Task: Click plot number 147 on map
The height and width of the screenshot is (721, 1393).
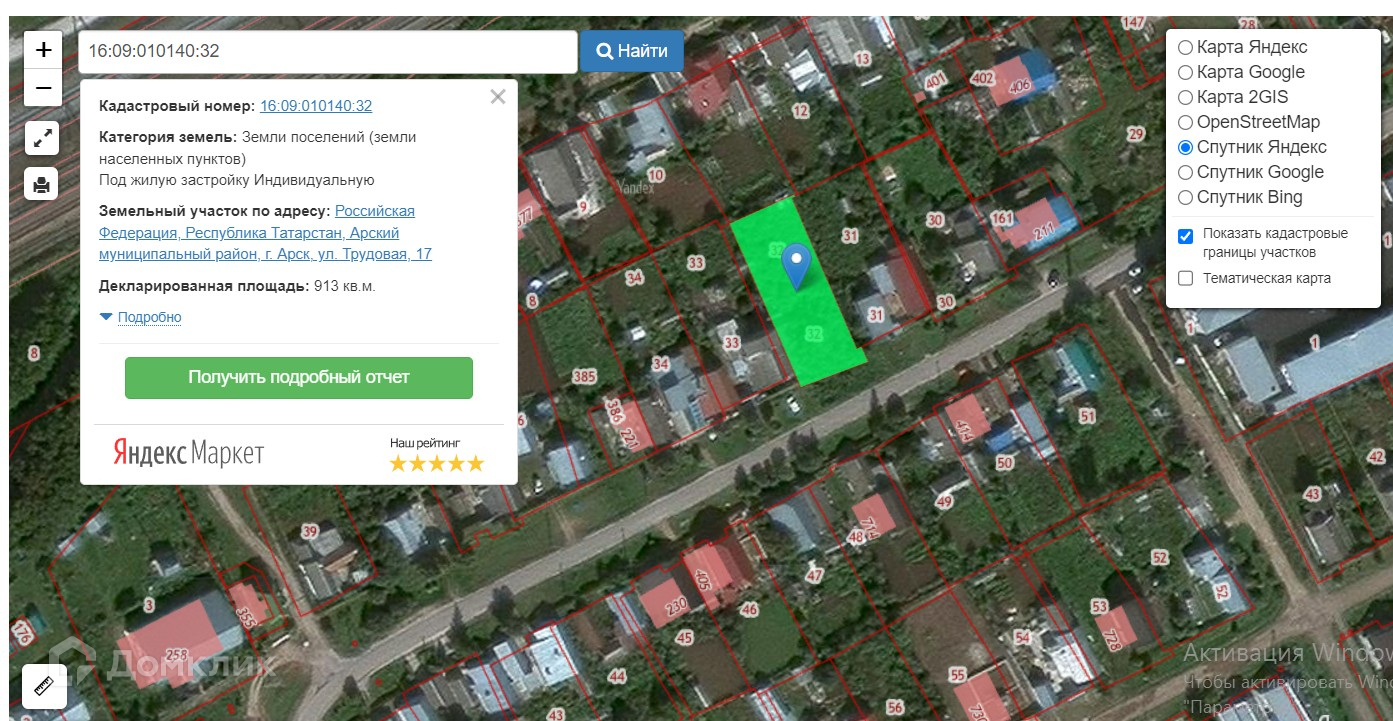Action: [x=1133, y=22]
